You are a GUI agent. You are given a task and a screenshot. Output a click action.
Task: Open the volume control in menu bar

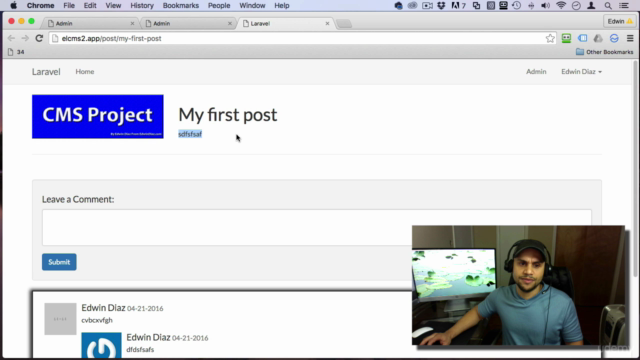(545, 5)
